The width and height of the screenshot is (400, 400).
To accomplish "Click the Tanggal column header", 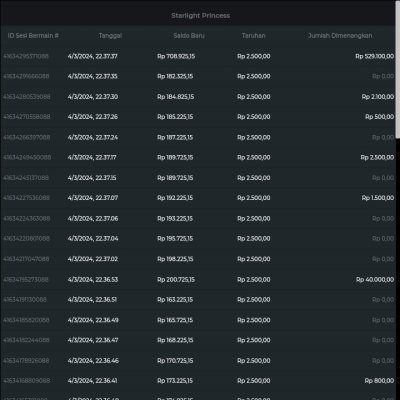I will tap(110, 36).
